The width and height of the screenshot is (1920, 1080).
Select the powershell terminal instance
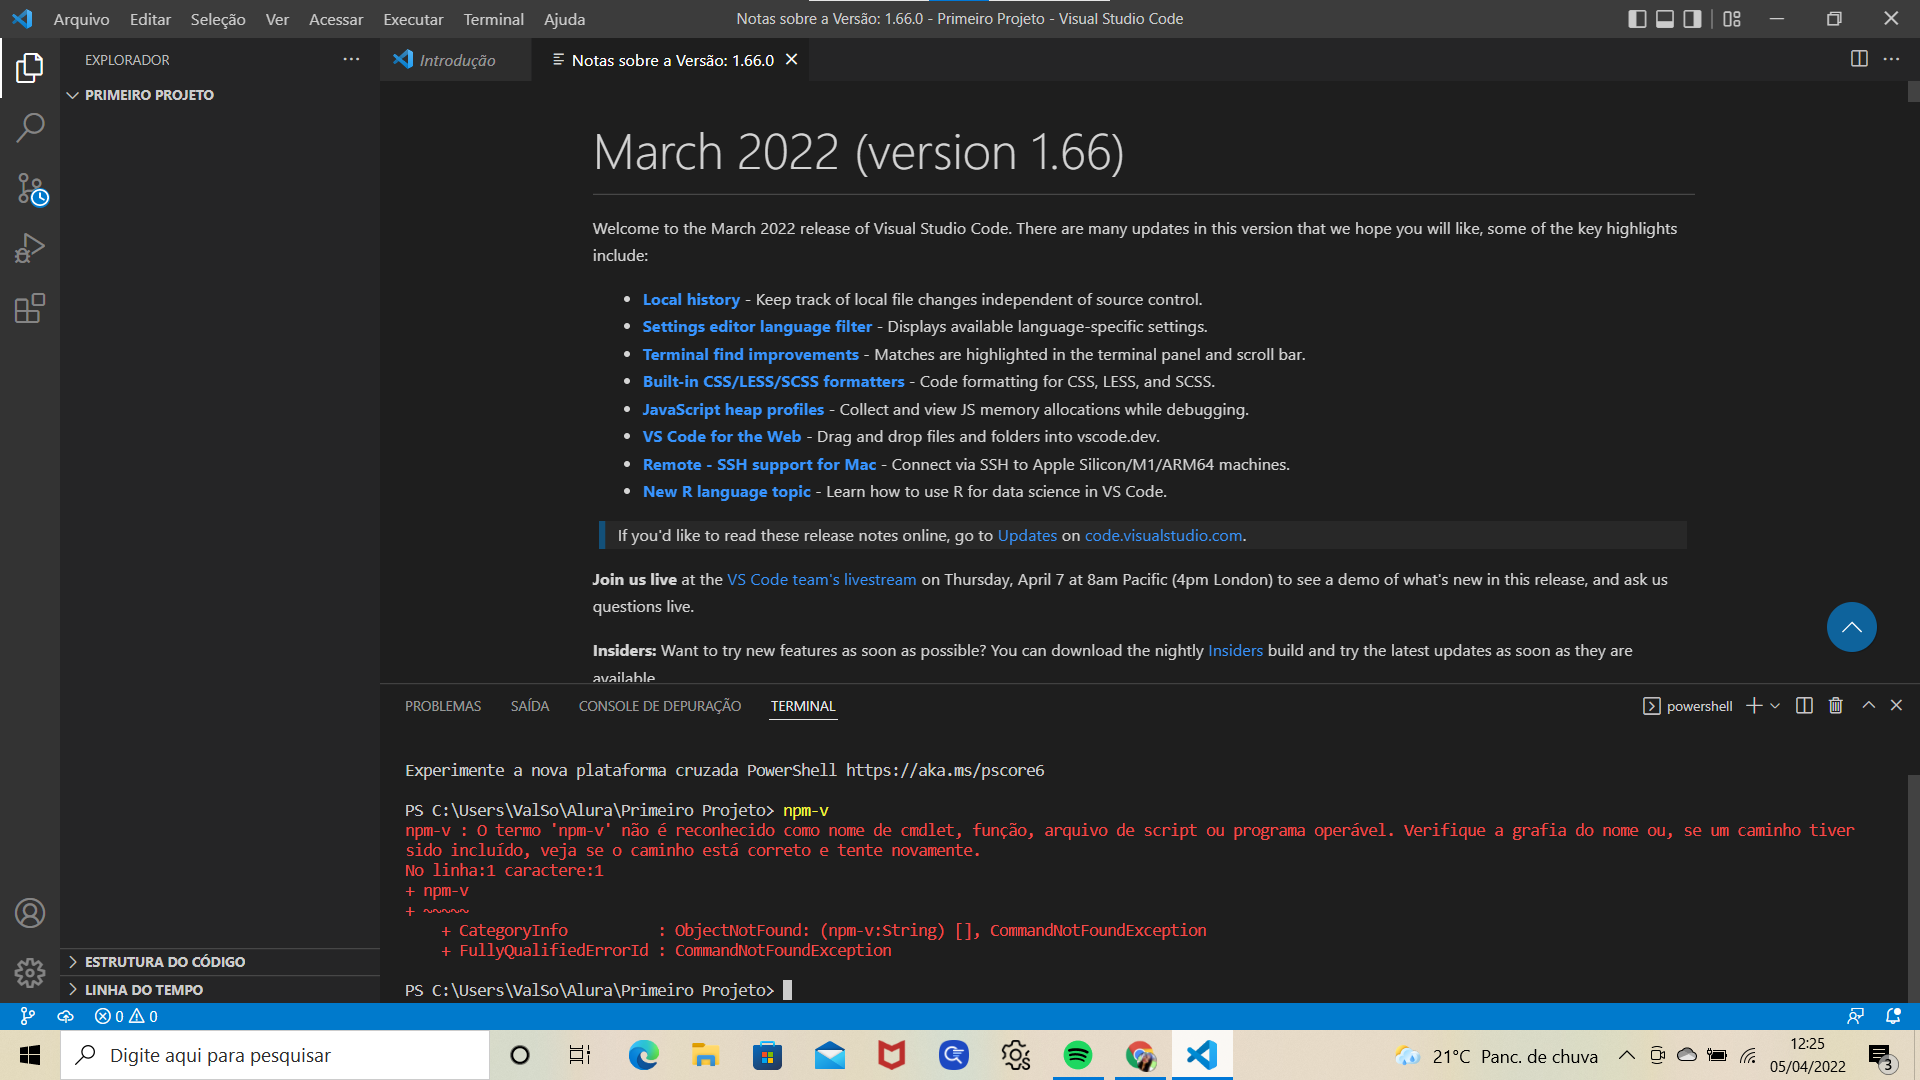(1688, 706)
